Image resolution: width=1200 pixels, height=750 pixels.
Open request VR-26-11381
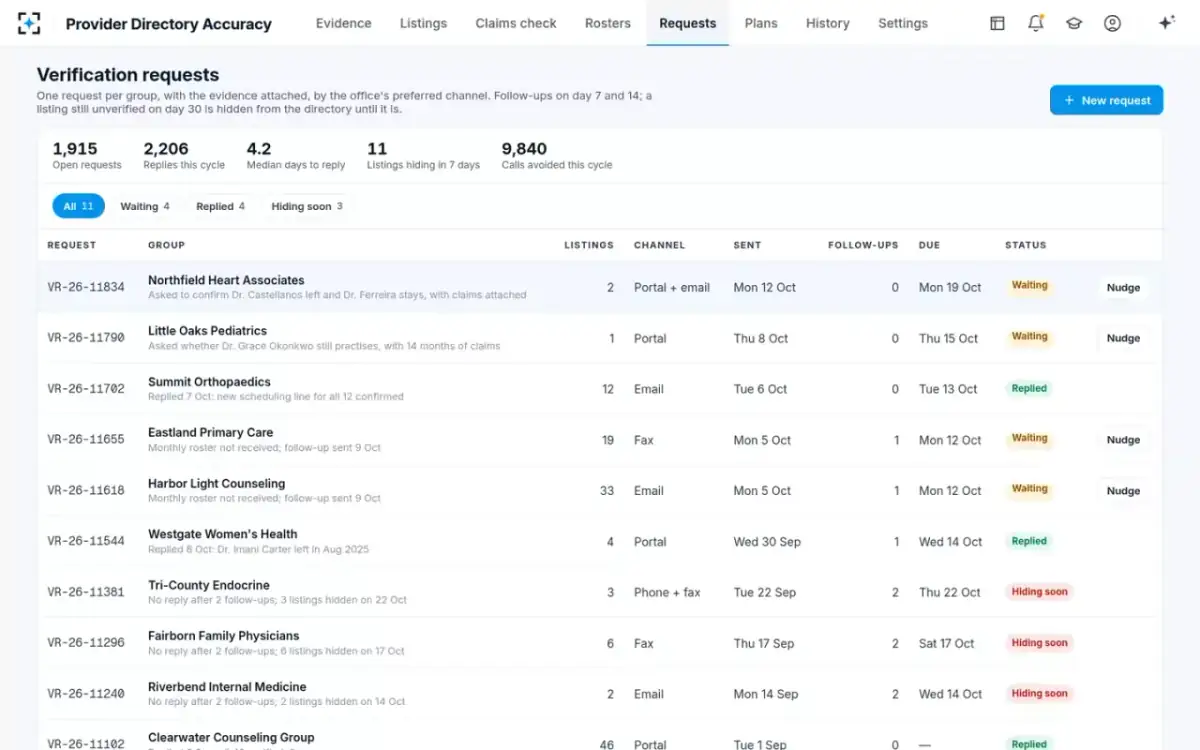pos(86,592)
